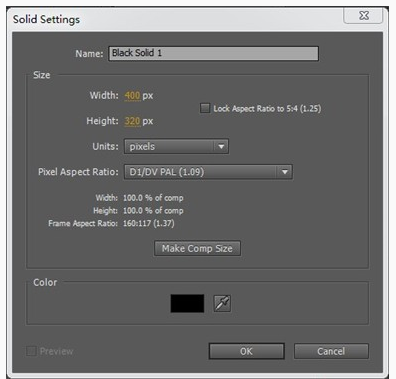Confirm with the OK button

tap(247, 351)
